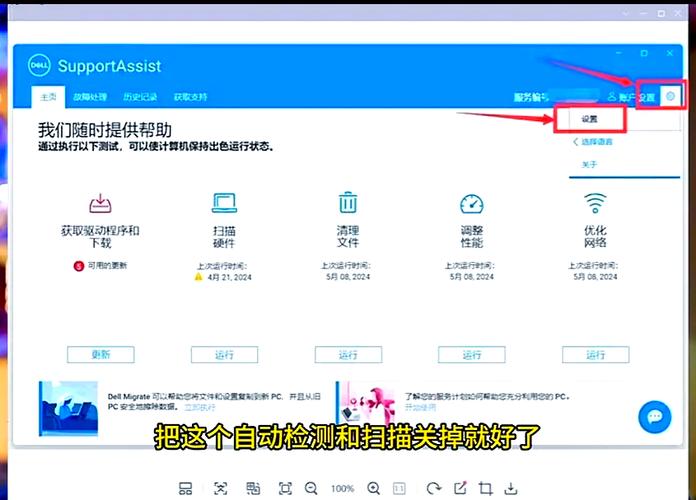This screenshot has width=696, height=500.
Task: Click the 立即执行 link for Dell Migrate
Action: point(200,407)
